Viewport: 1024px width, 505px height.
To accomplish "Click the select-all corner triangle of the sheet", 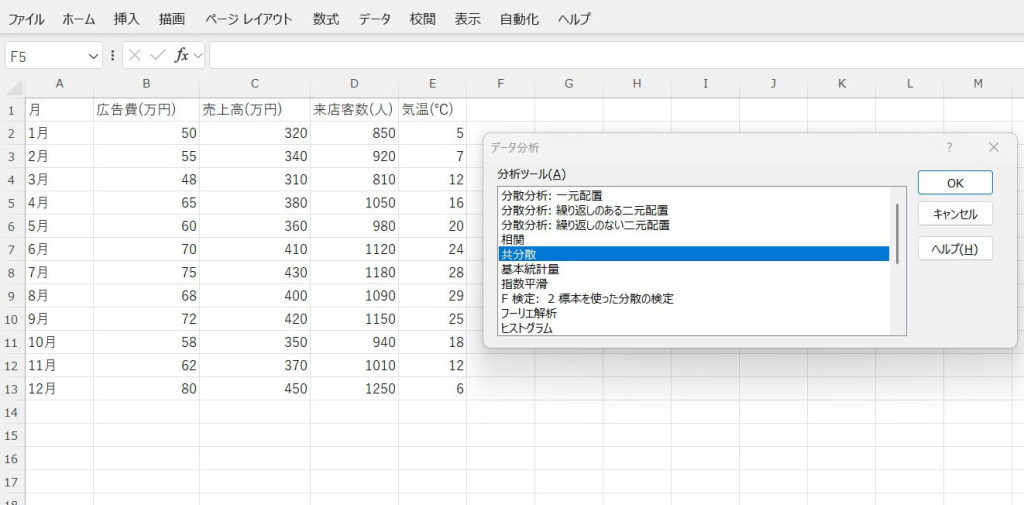I will coord(13,84).
